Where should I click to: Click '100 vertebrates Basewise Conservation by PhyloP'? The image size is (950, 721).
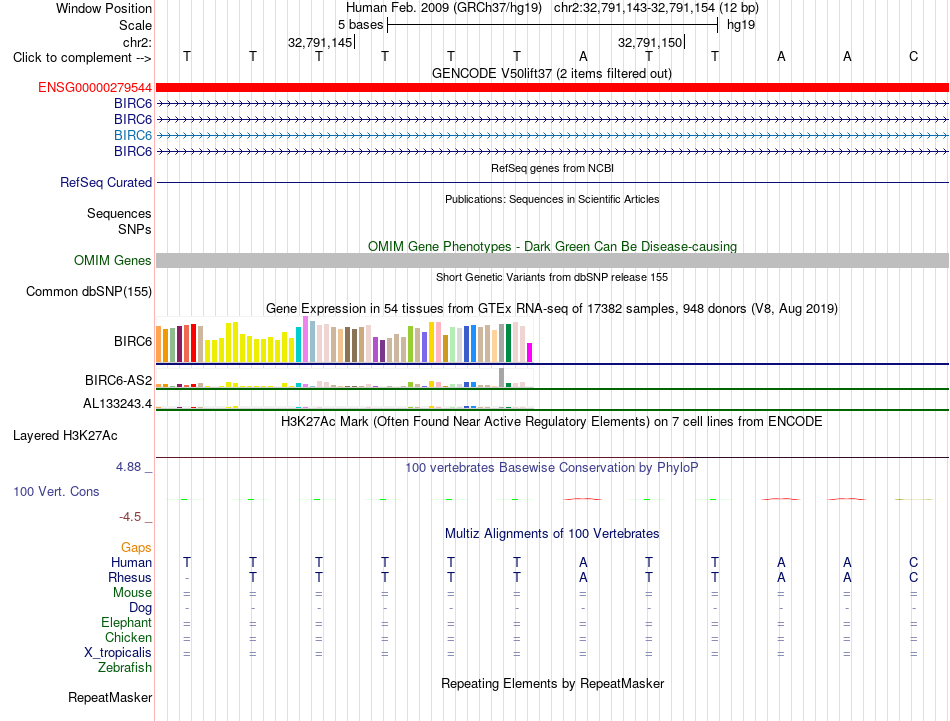(552, 468)
